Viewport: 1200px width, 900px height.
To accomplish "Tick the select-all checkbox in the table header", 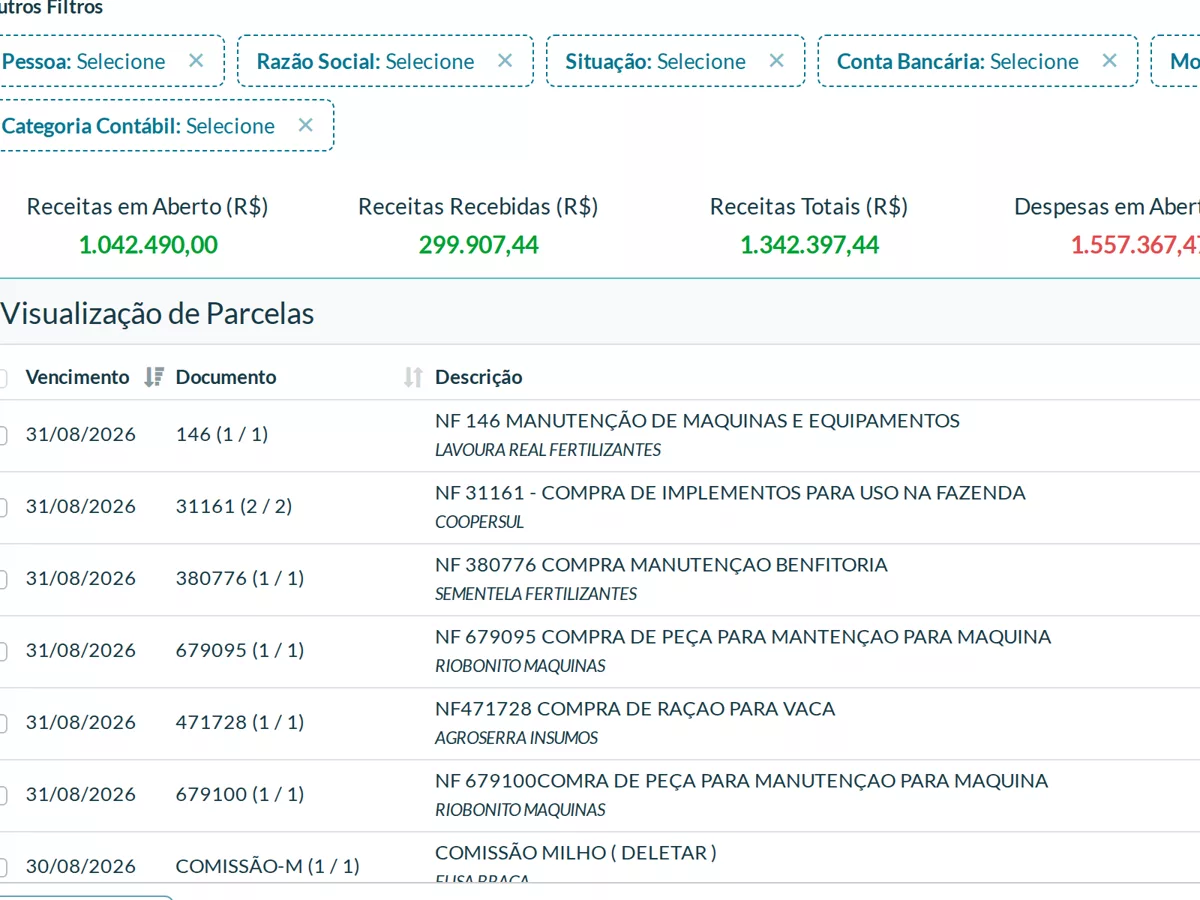I will coord(2,378).
